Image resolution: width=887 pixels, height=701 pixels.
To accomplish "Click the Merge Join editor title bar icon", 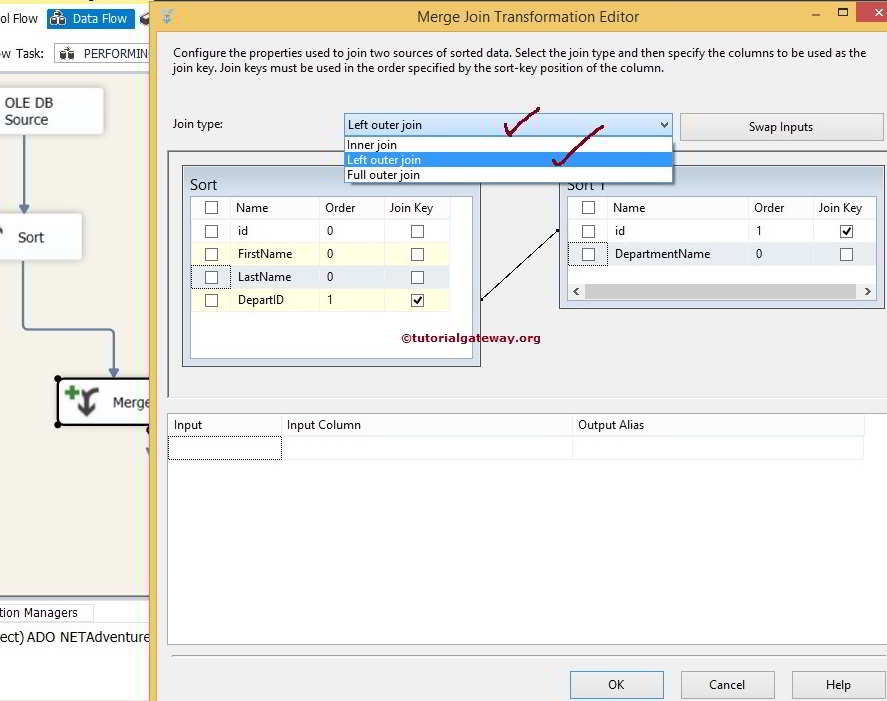I will pos(166,16).
